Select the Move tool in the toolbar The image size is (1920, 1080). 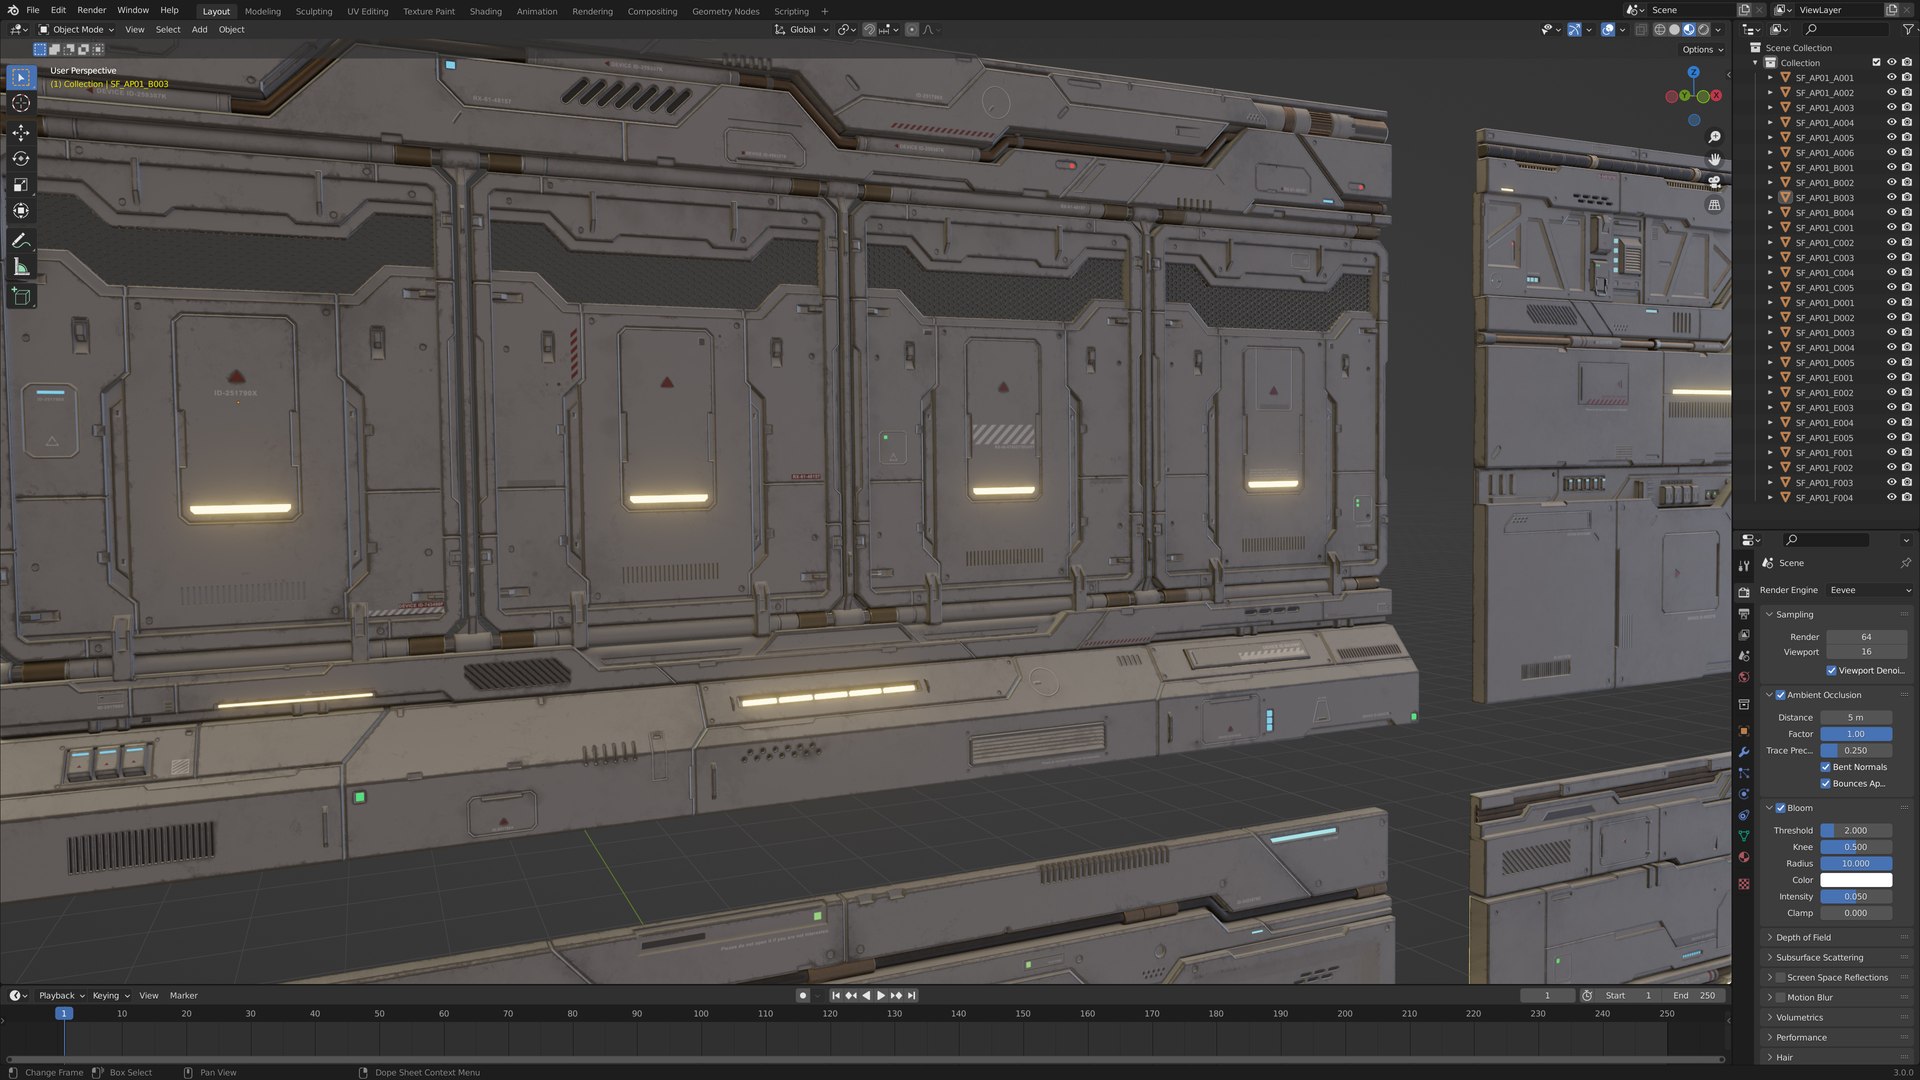point(21,132)
